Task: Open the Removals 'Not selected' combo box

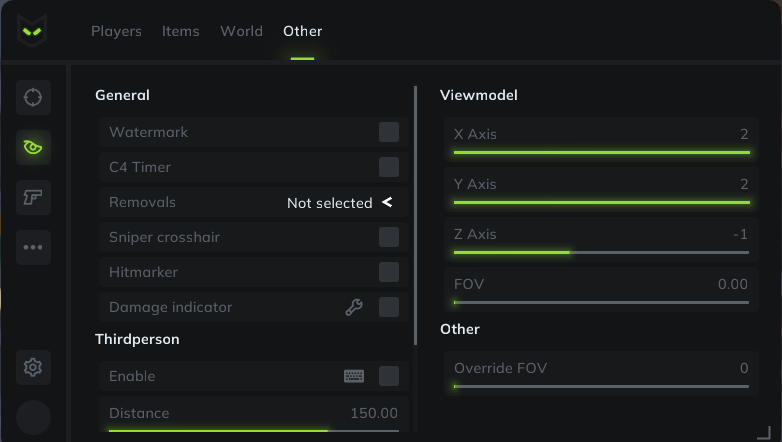Action: tap(340, 203)
